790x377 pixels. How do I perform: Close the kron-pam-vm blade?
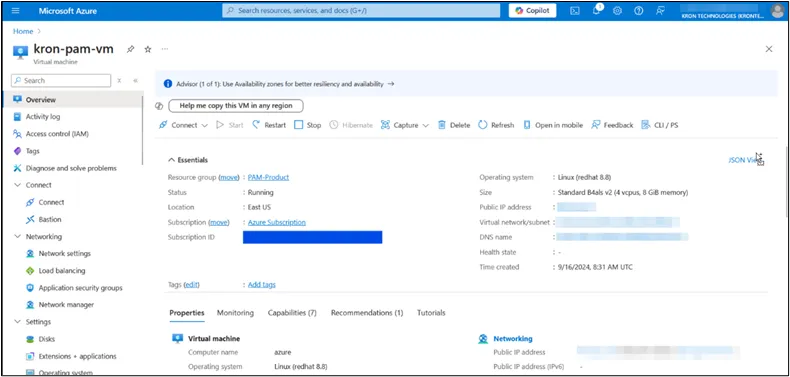tap(769, 49)
